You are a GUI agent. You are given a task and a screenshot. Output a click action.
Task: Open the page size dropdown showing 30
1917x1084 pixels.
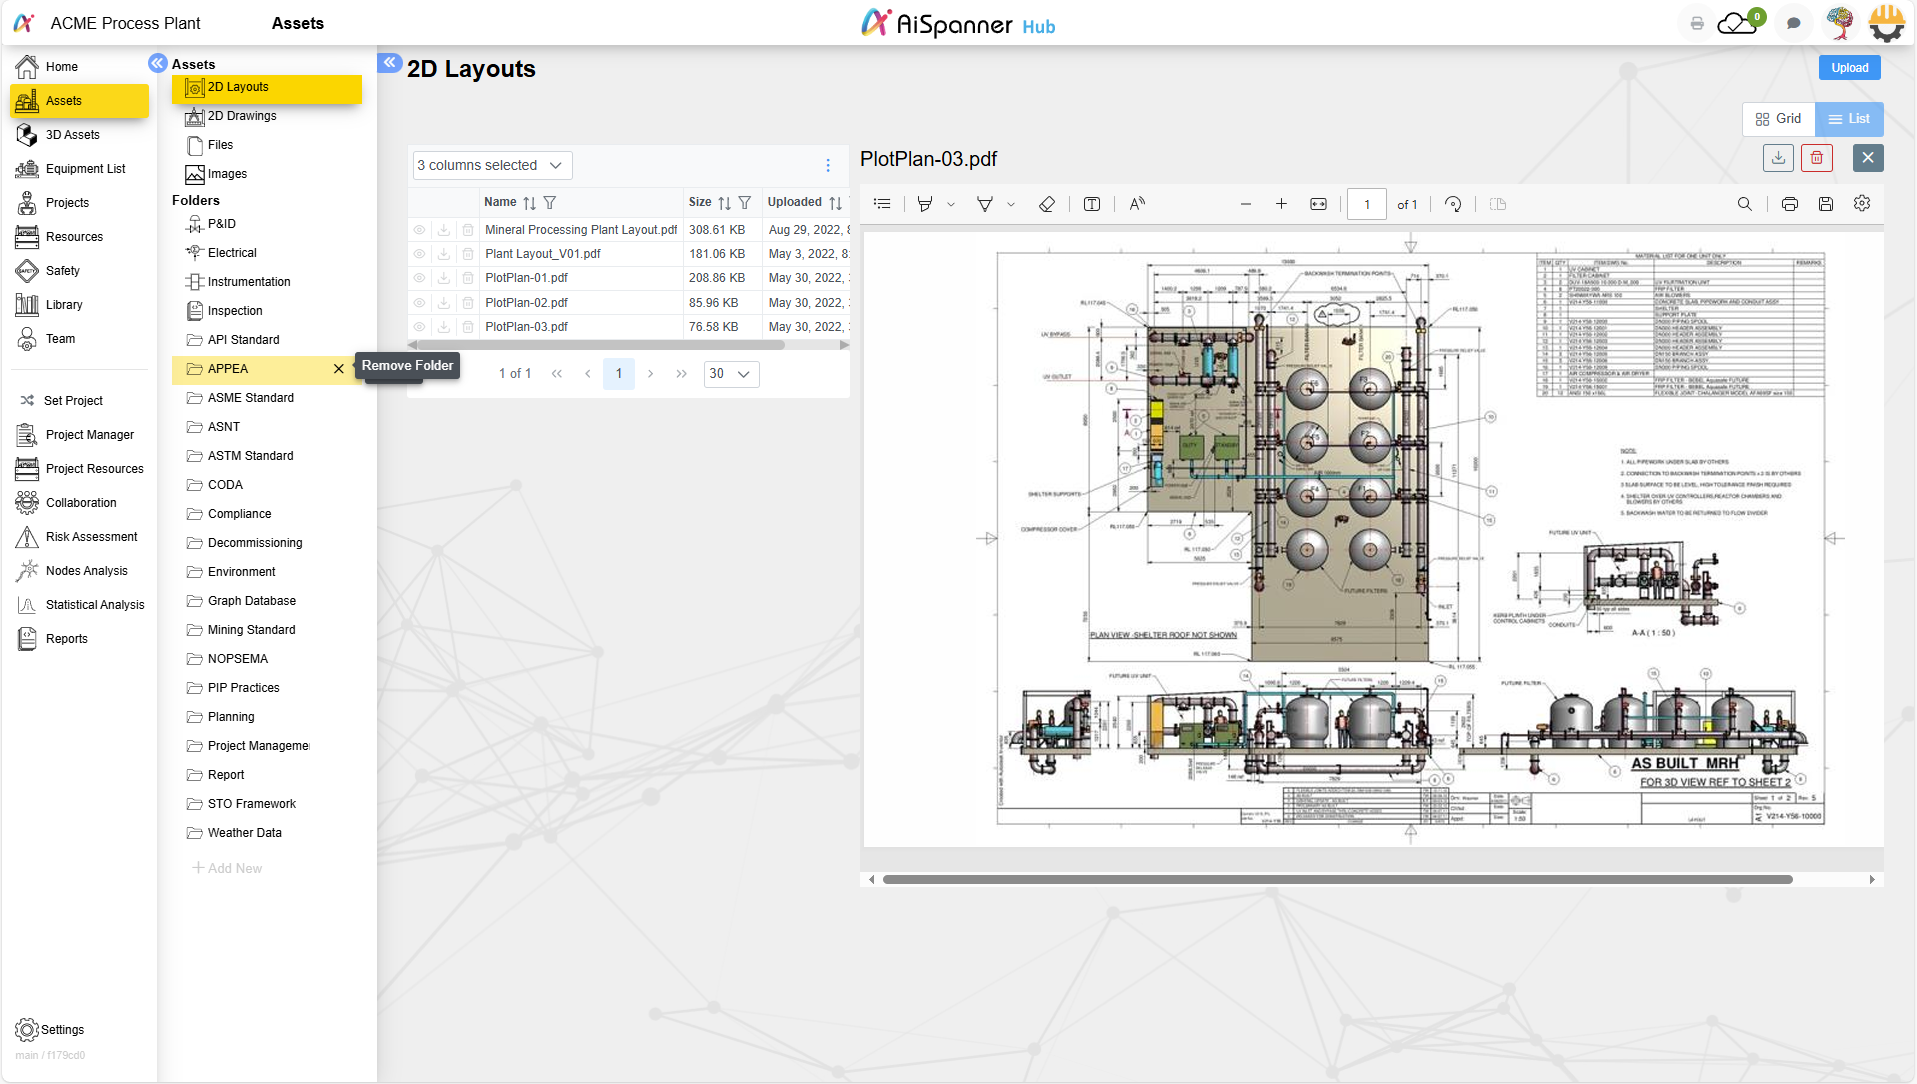[x=730, y=373]
